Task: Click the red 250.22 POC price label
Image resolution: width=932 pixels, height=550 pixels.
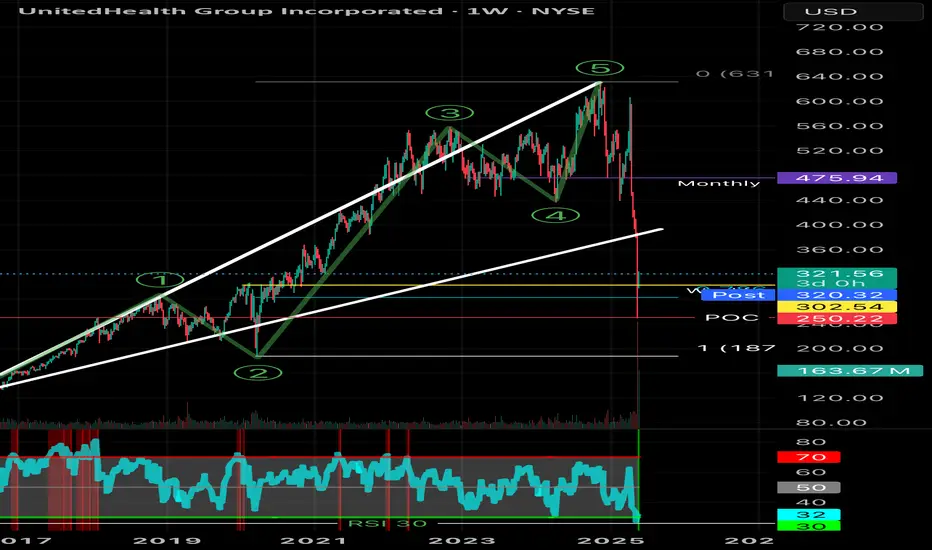Action: pyautogui.click(x=837, y=319)
